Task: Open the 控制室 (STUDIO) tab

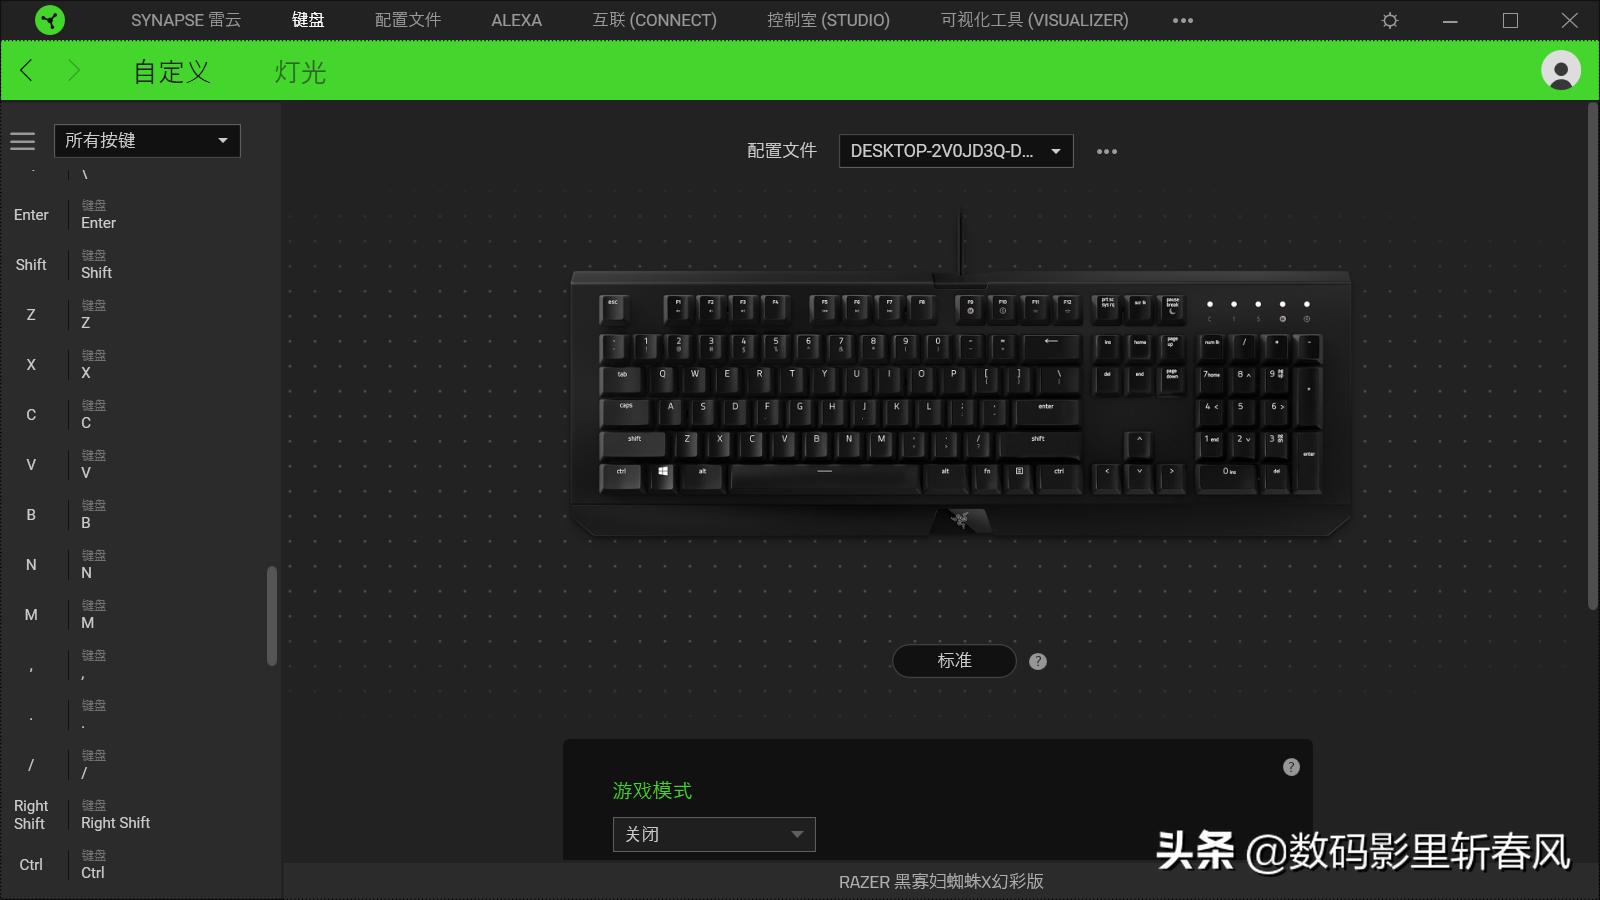Action: pyautogui.click(x=828, y=20)
